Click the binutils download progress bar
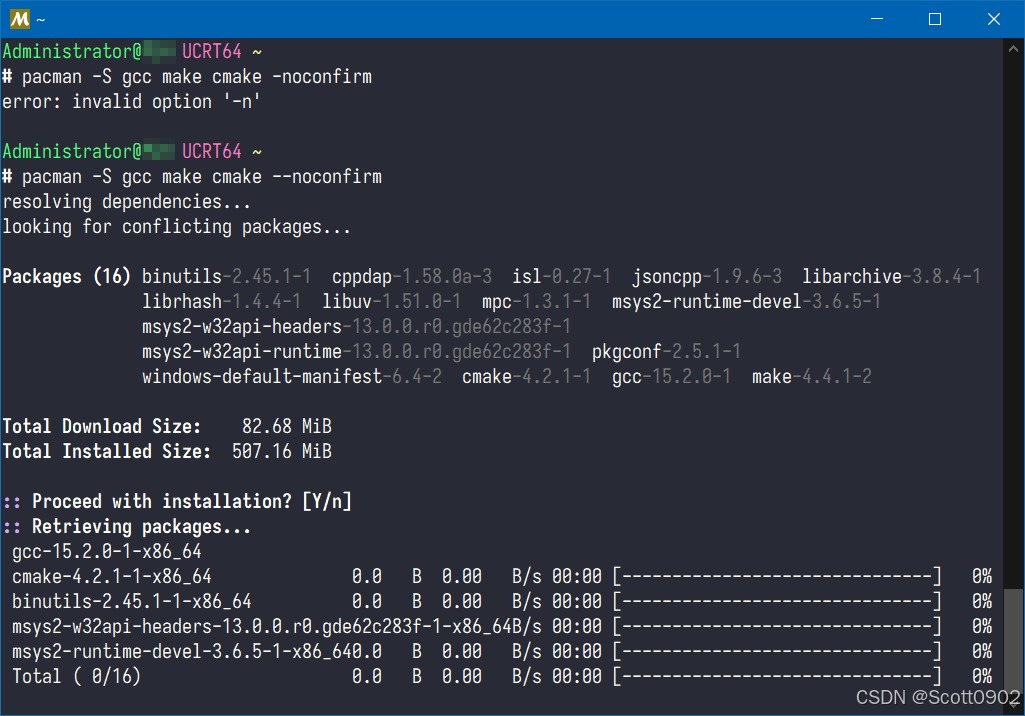Screen dimensions: 1025x716 coord(777,602)
